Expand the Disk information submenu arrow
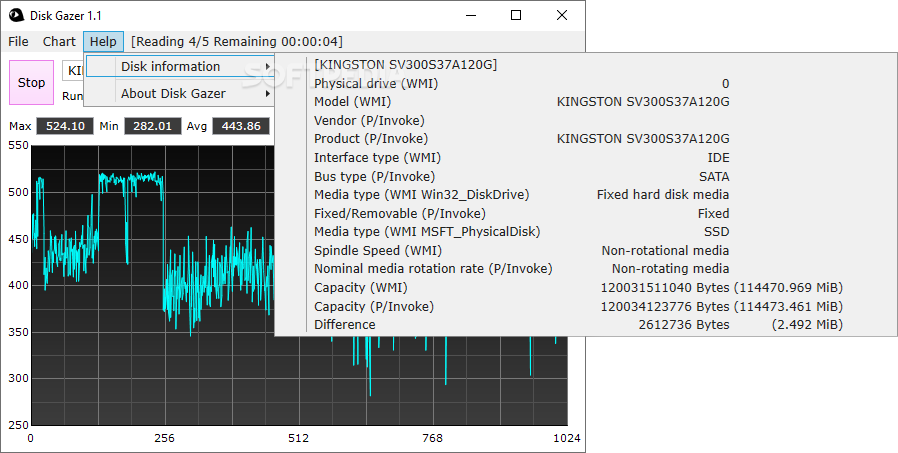This screenshot has width=898, height=453. click(268, 66)
